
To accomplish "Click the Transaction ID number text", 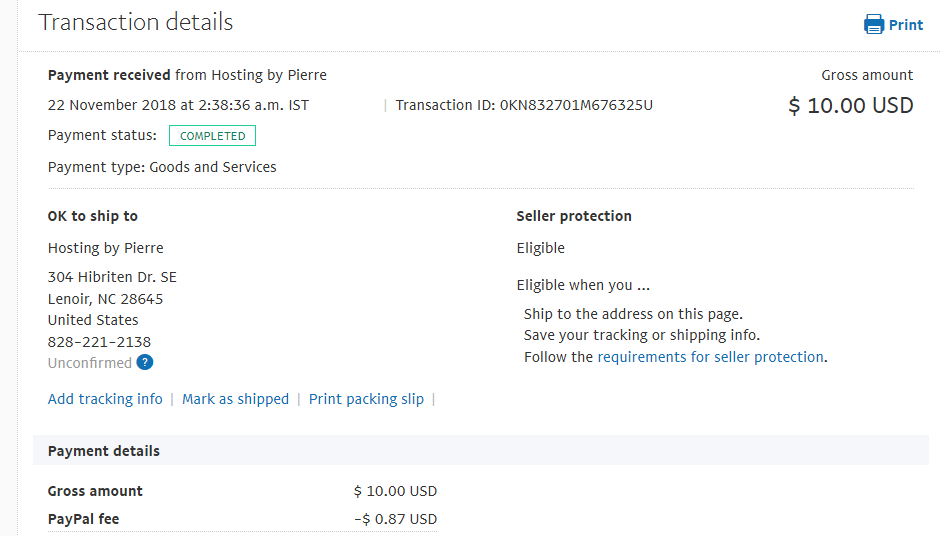I will point(576,106).
